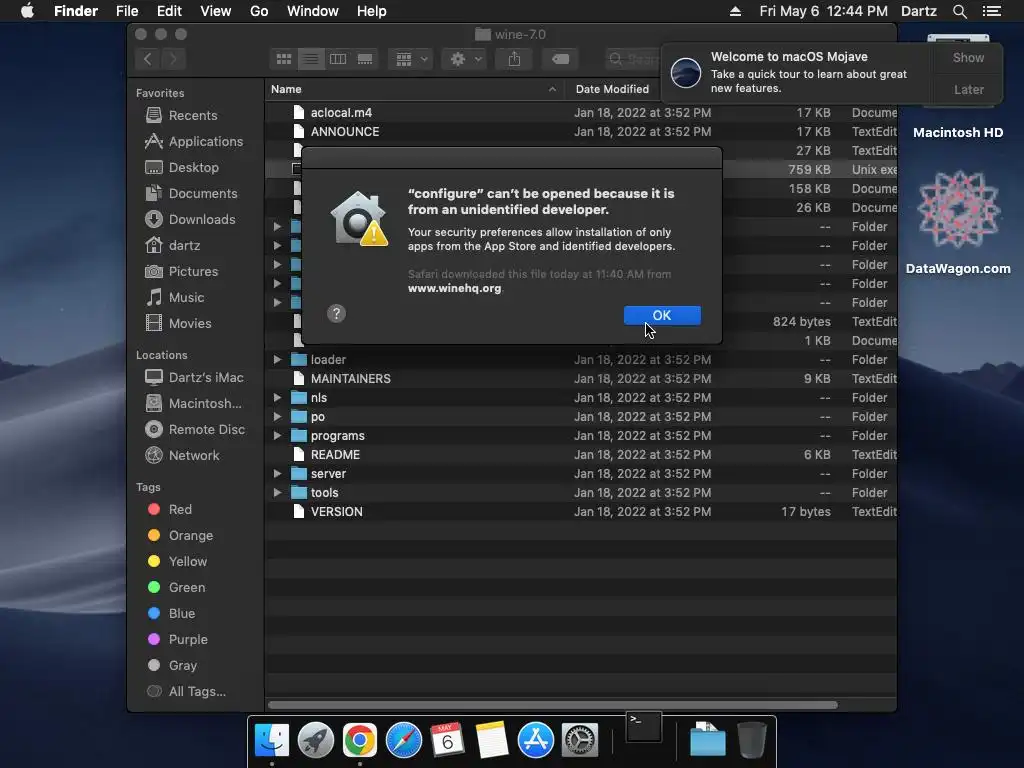This screenshot has height=768, width=1024.
Task: Open the Go menu
Action: (x=259, y=11)
